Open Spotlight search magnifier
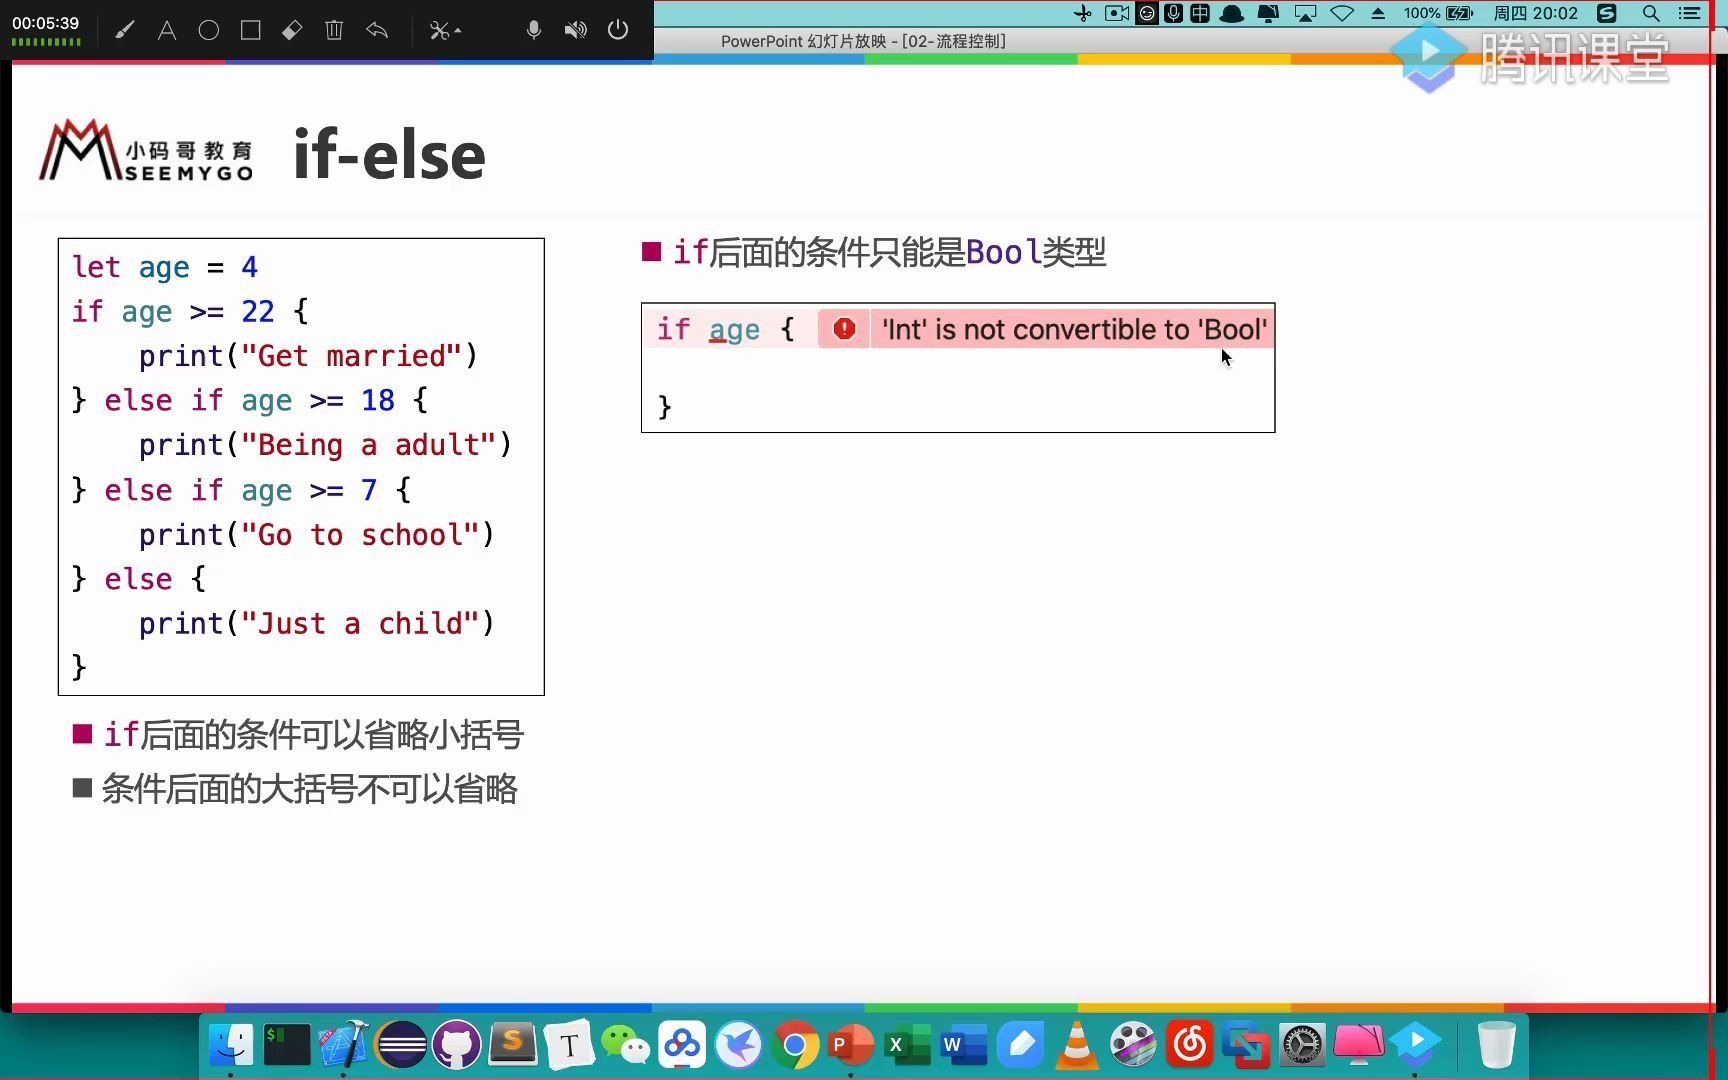 tap(1651, 13)
